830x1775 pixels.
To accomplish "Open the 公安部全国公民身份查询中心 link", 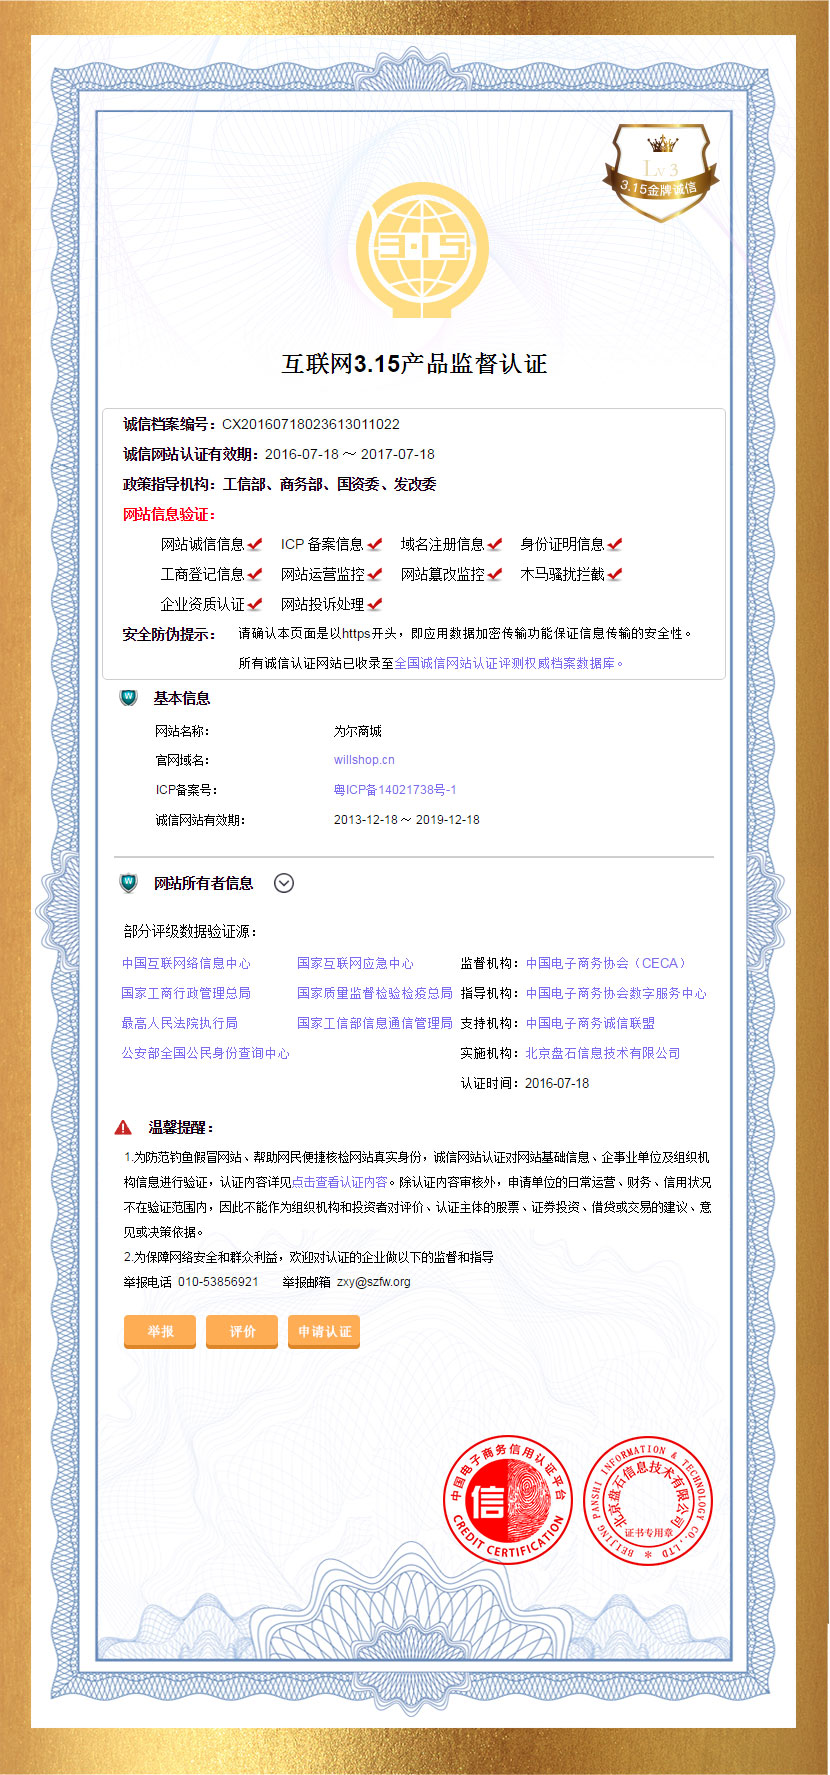I will [206, 1053].
